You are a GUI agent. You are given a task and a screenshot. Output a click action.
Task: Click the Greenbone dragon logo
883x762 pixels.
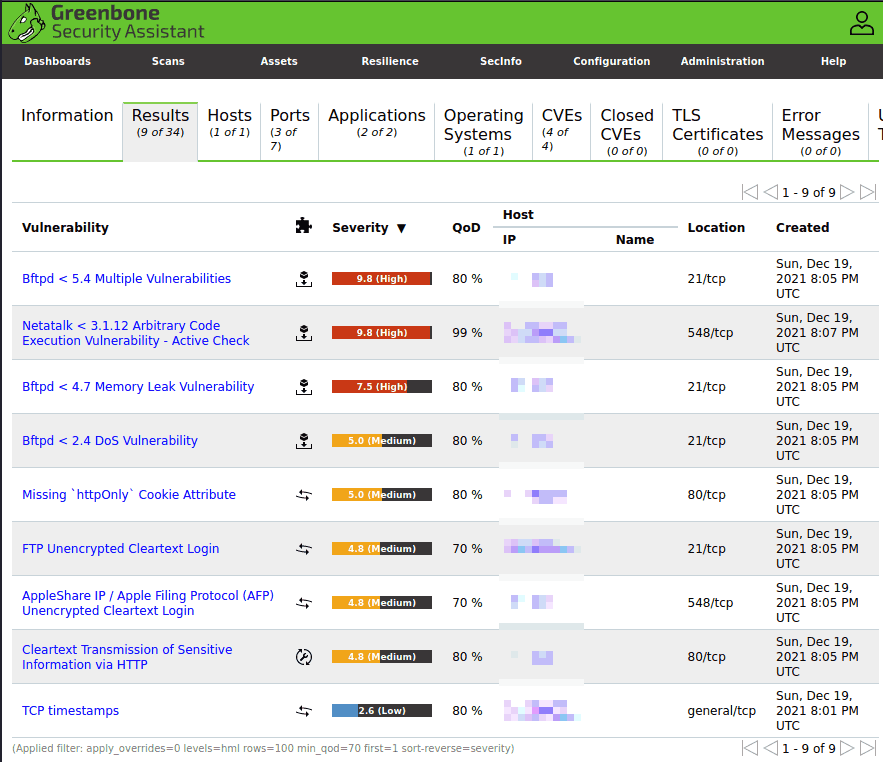point(26,22)
